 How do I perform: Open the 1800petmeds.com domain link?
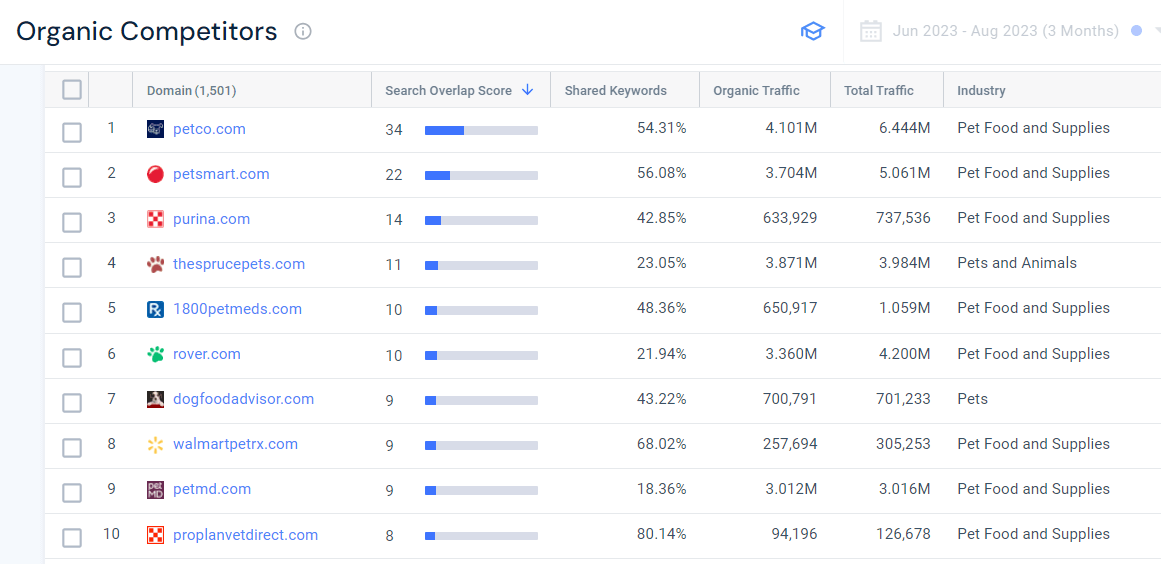click(x=237, y=309)
